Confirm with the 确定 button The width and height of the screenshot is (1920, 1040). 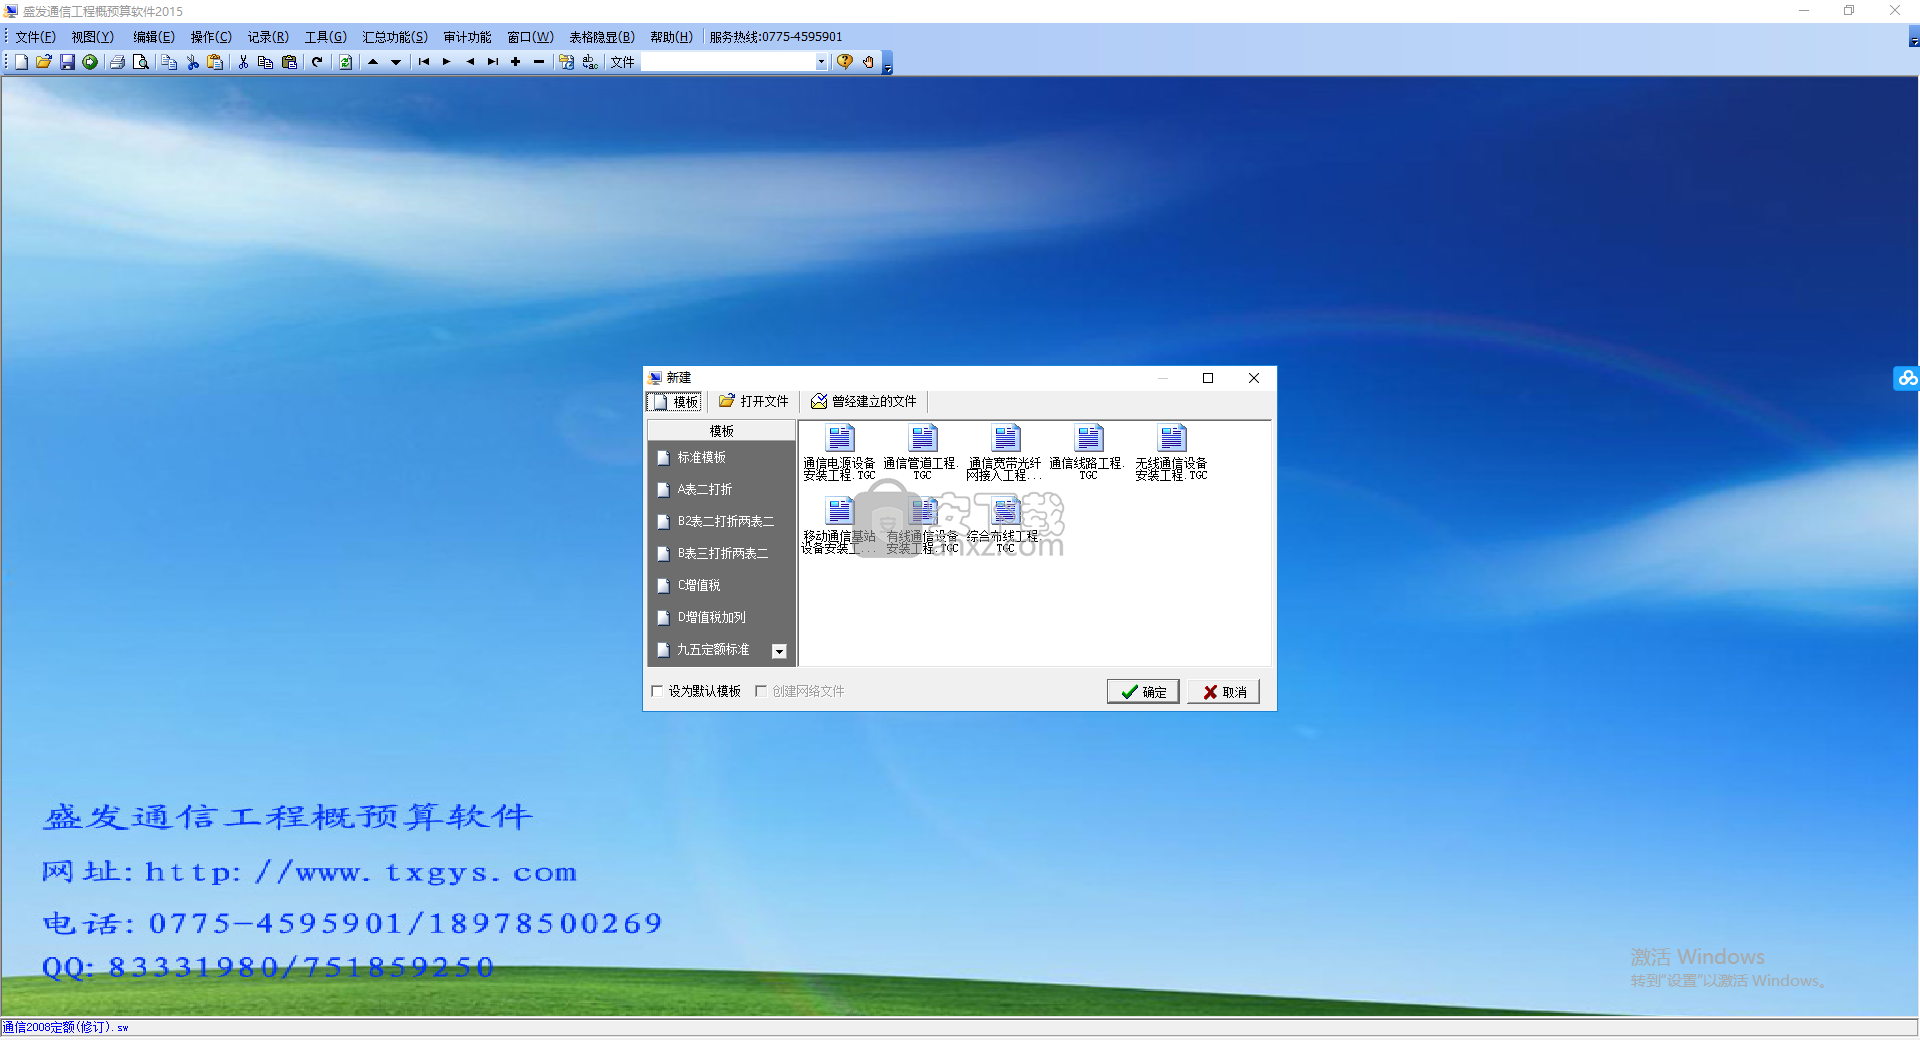coord(1143,691)
